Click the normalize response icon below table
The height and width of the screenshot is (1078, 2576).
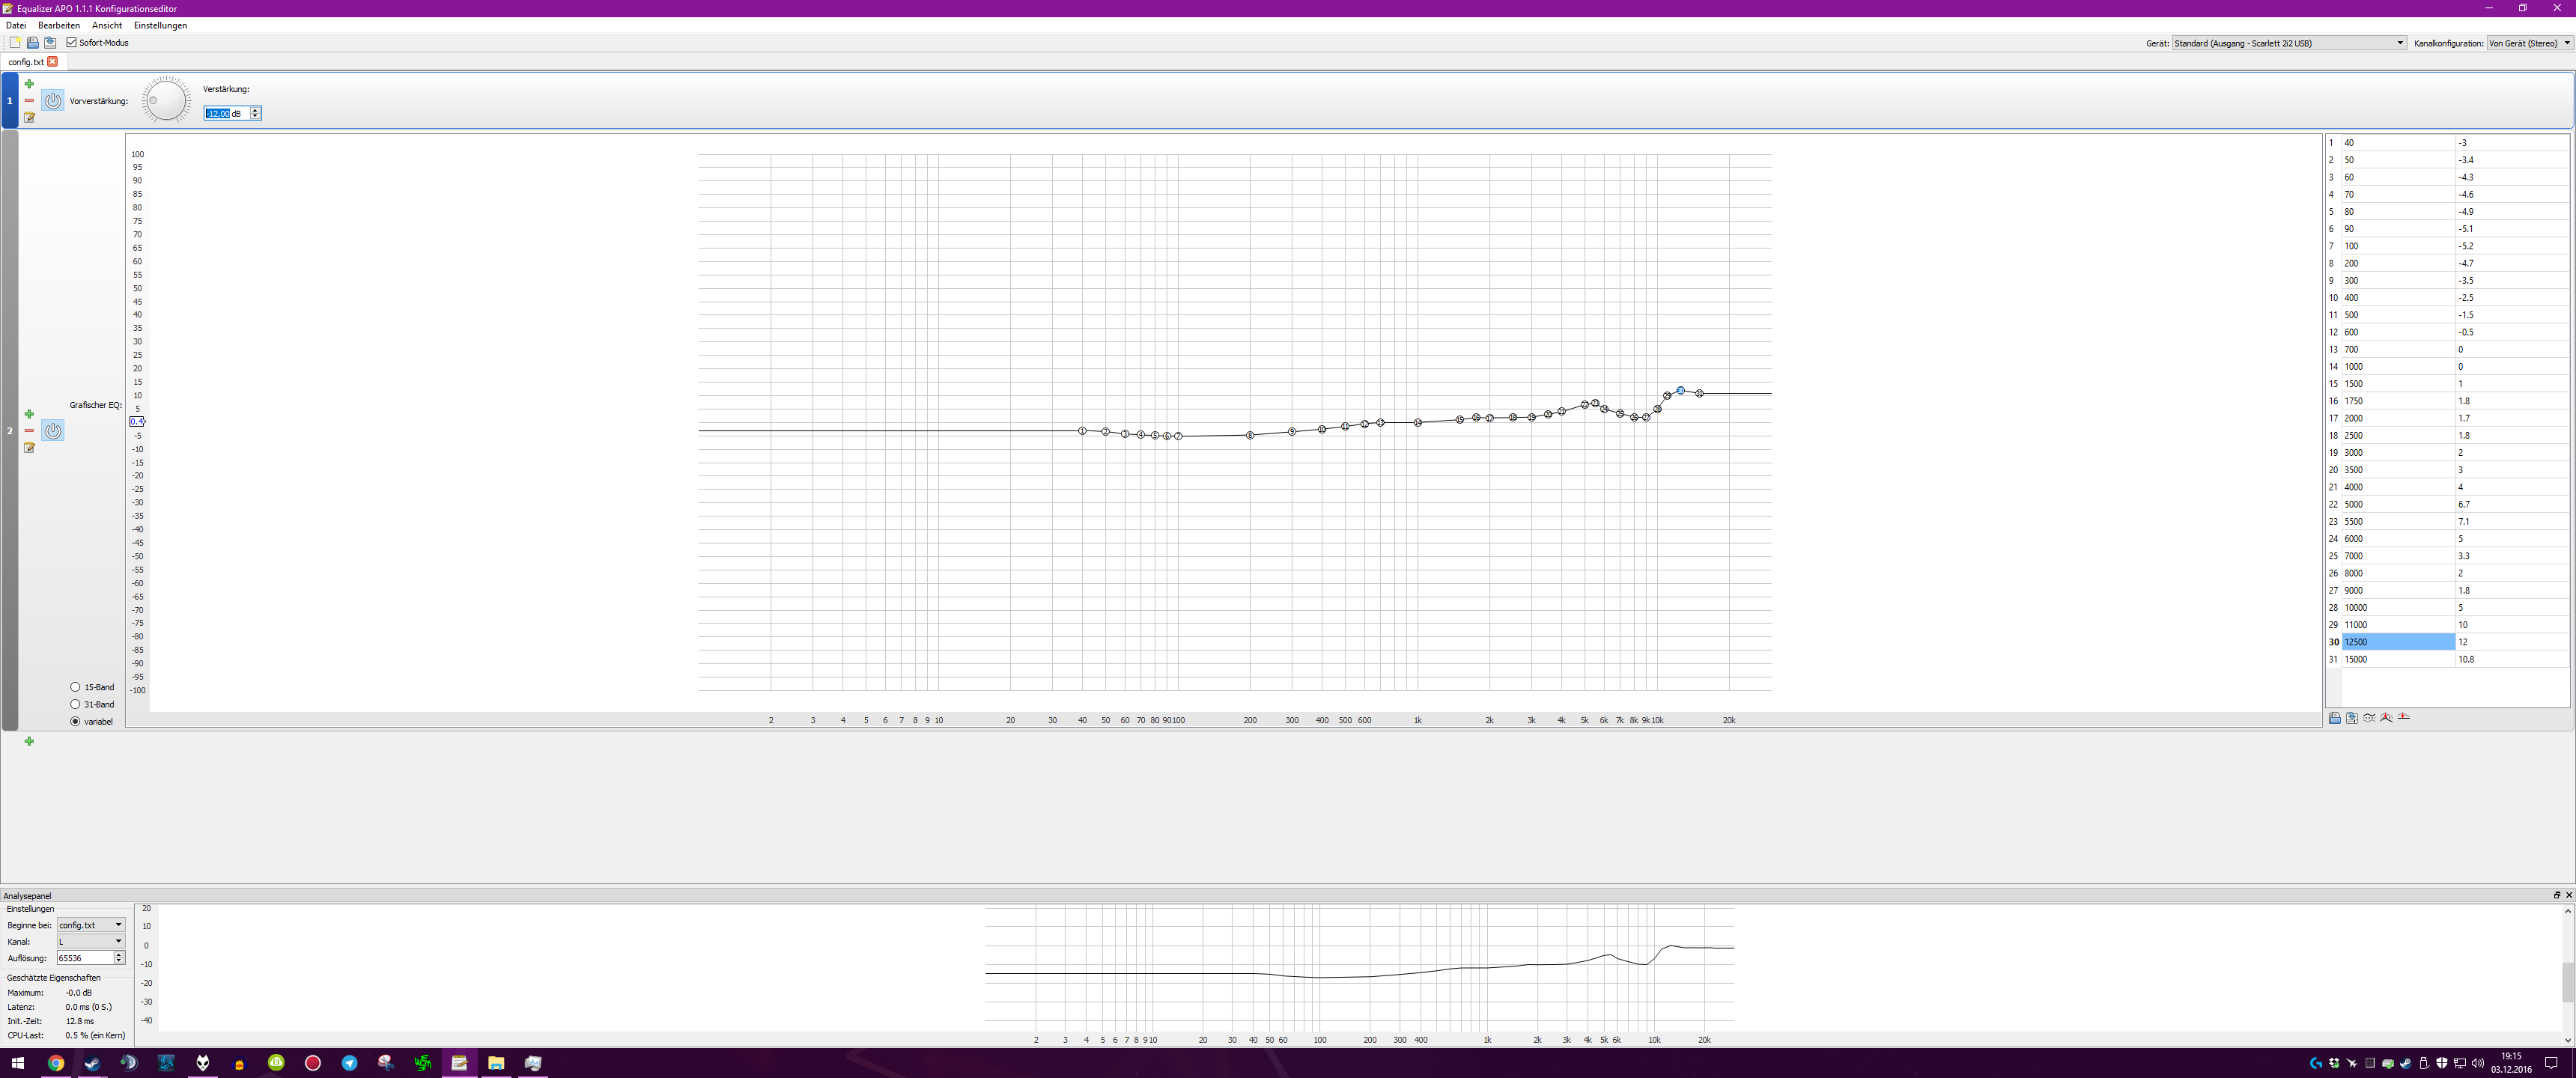point(2386,718)
